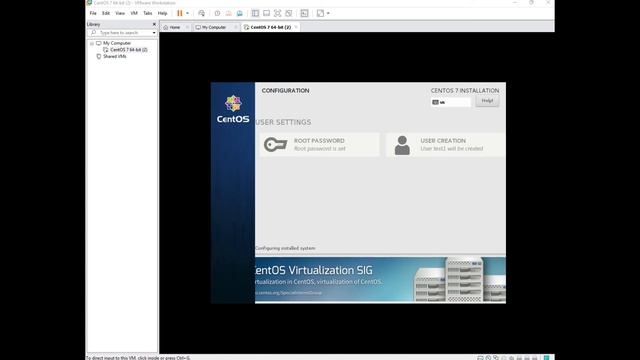Click the "CONFIGURATION" title text
Image resolution: width=640 pixels, height=360 pixels.
tap(285, 91)
